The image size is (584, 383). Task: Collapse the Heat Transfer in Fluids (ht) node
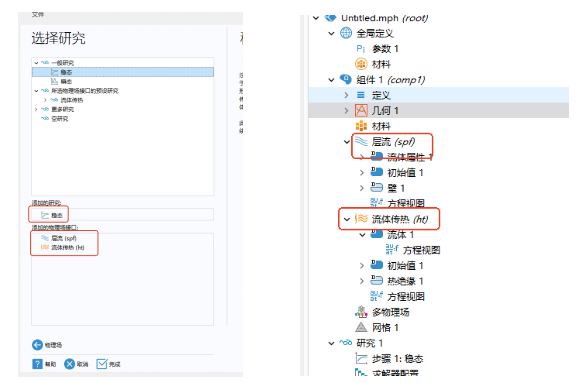click(346, 219)
